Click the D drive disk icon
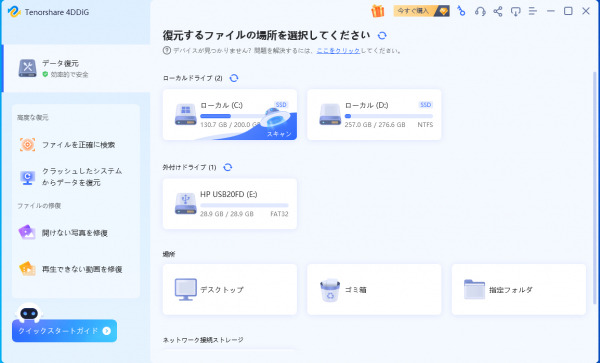 pyautogui.click(x=330, y=114)
